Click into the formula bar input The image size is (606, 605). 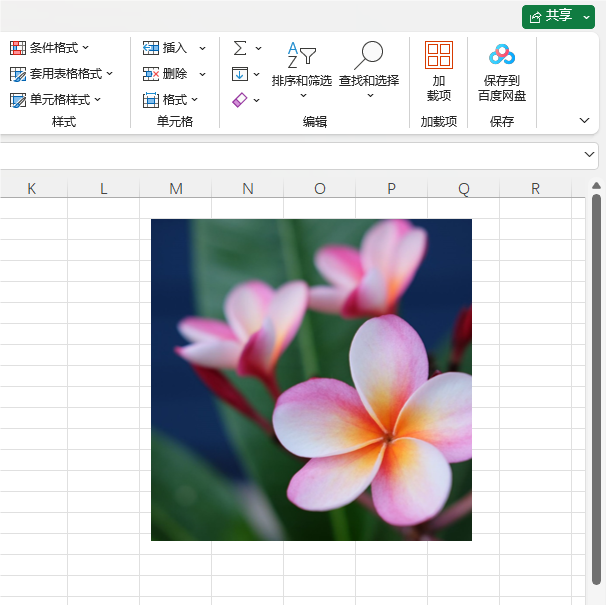coord(290,155)
